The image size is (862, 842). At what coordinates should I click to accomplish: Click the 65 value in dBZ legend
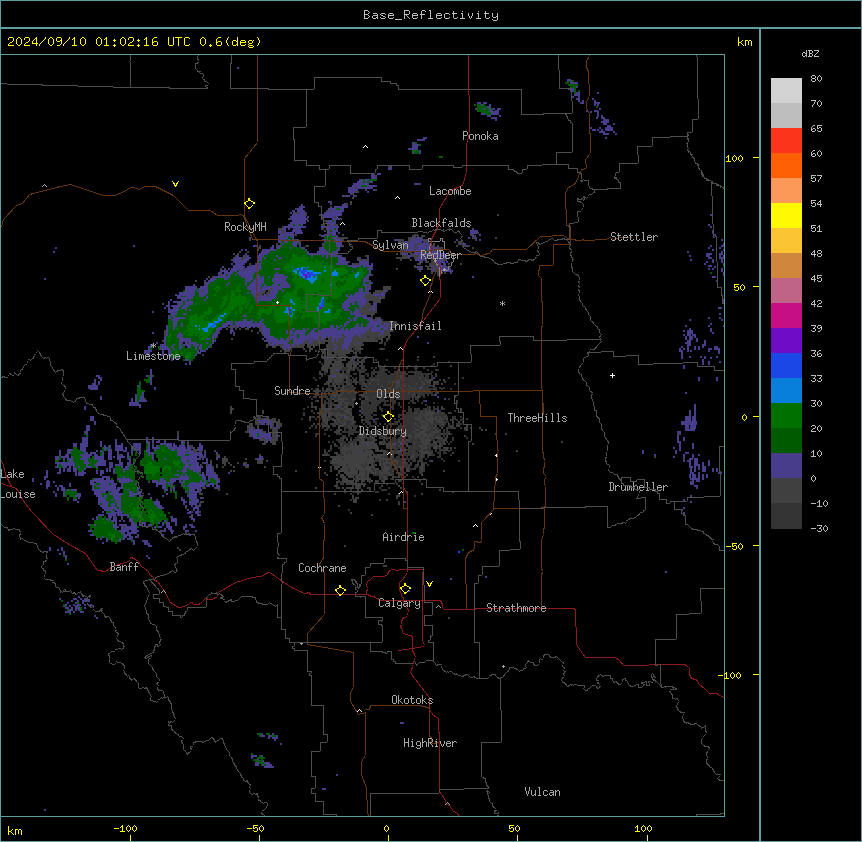[x=816, y=129]
